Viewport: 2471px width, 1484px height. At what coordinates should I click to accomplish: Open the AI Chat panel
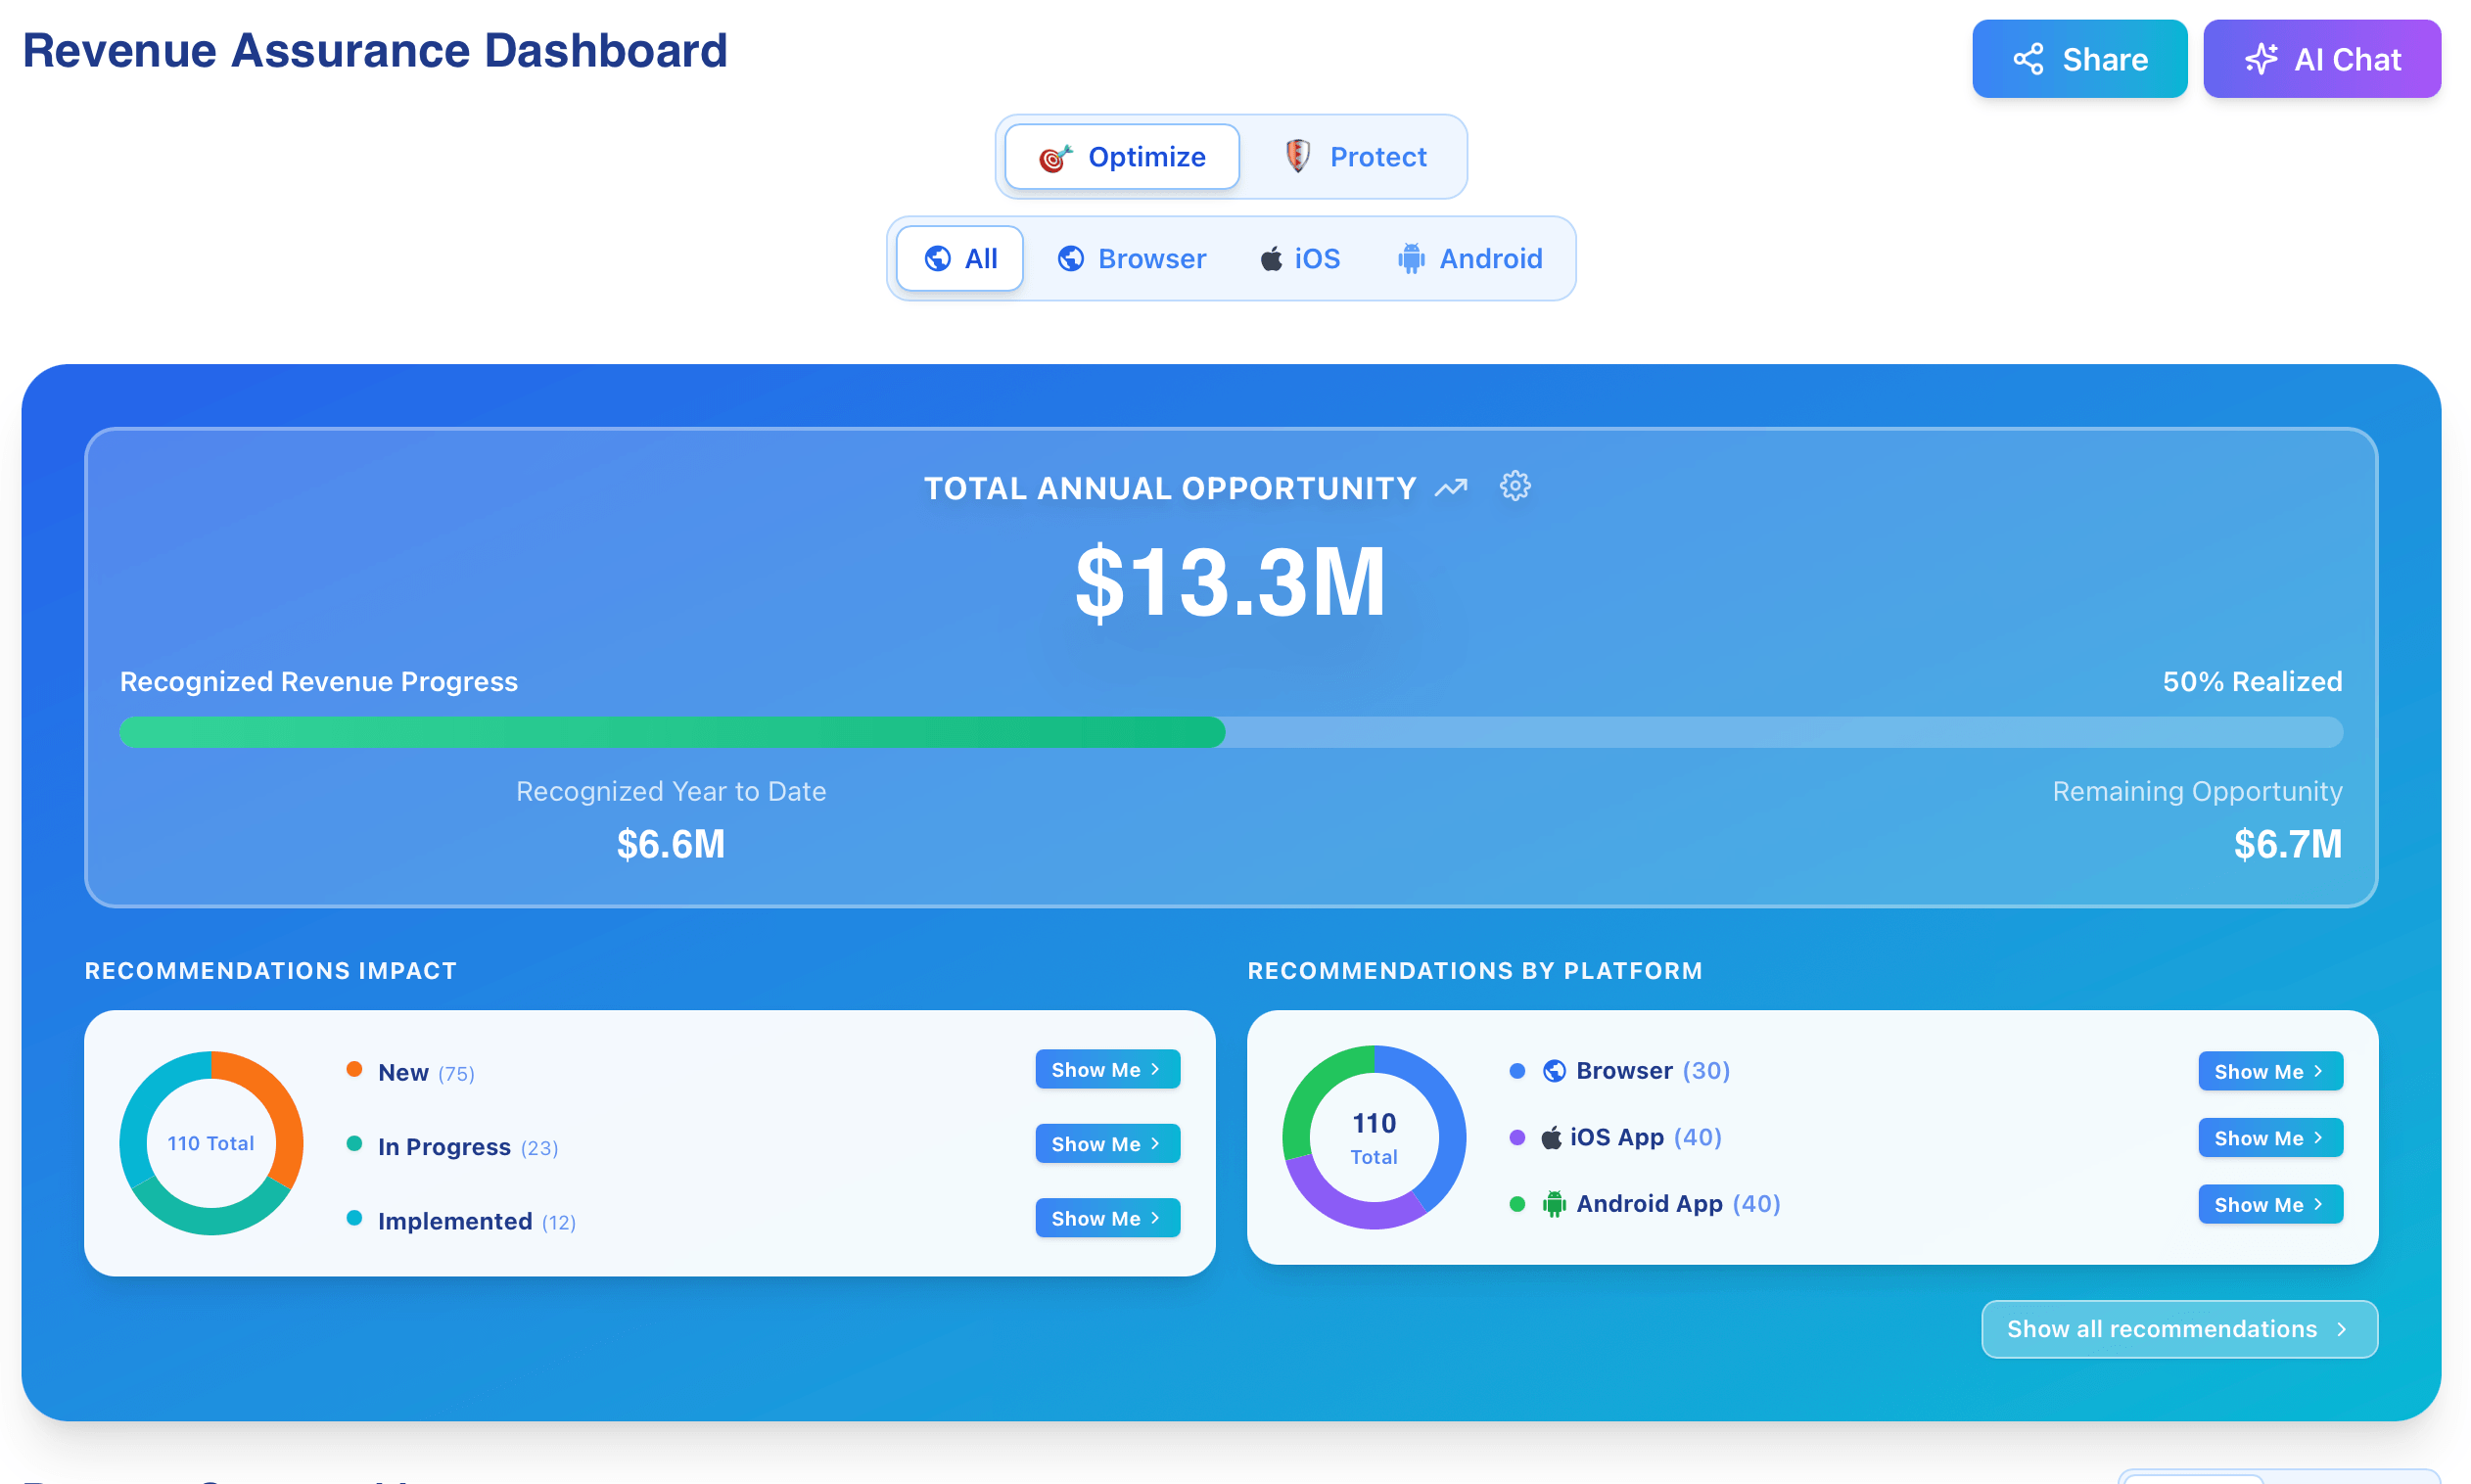(2322, 59)
